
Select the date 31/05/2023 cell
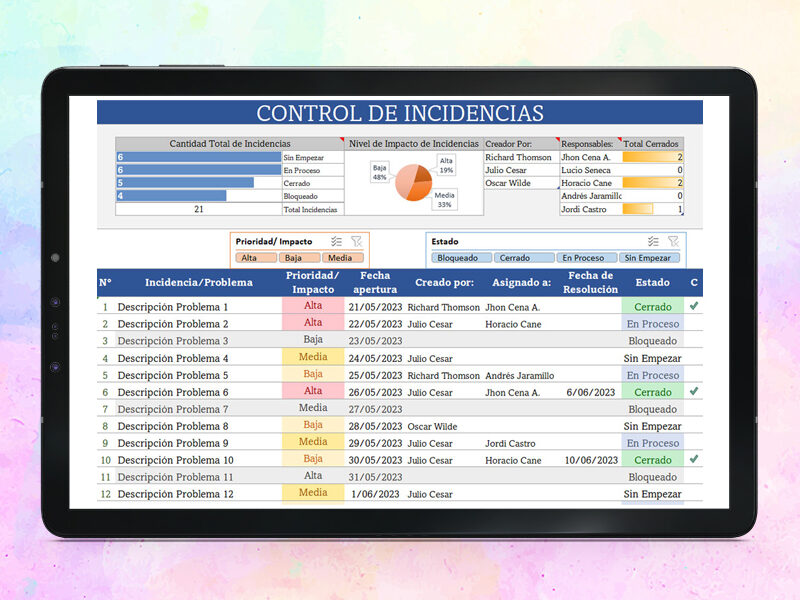tap(376, 477)
